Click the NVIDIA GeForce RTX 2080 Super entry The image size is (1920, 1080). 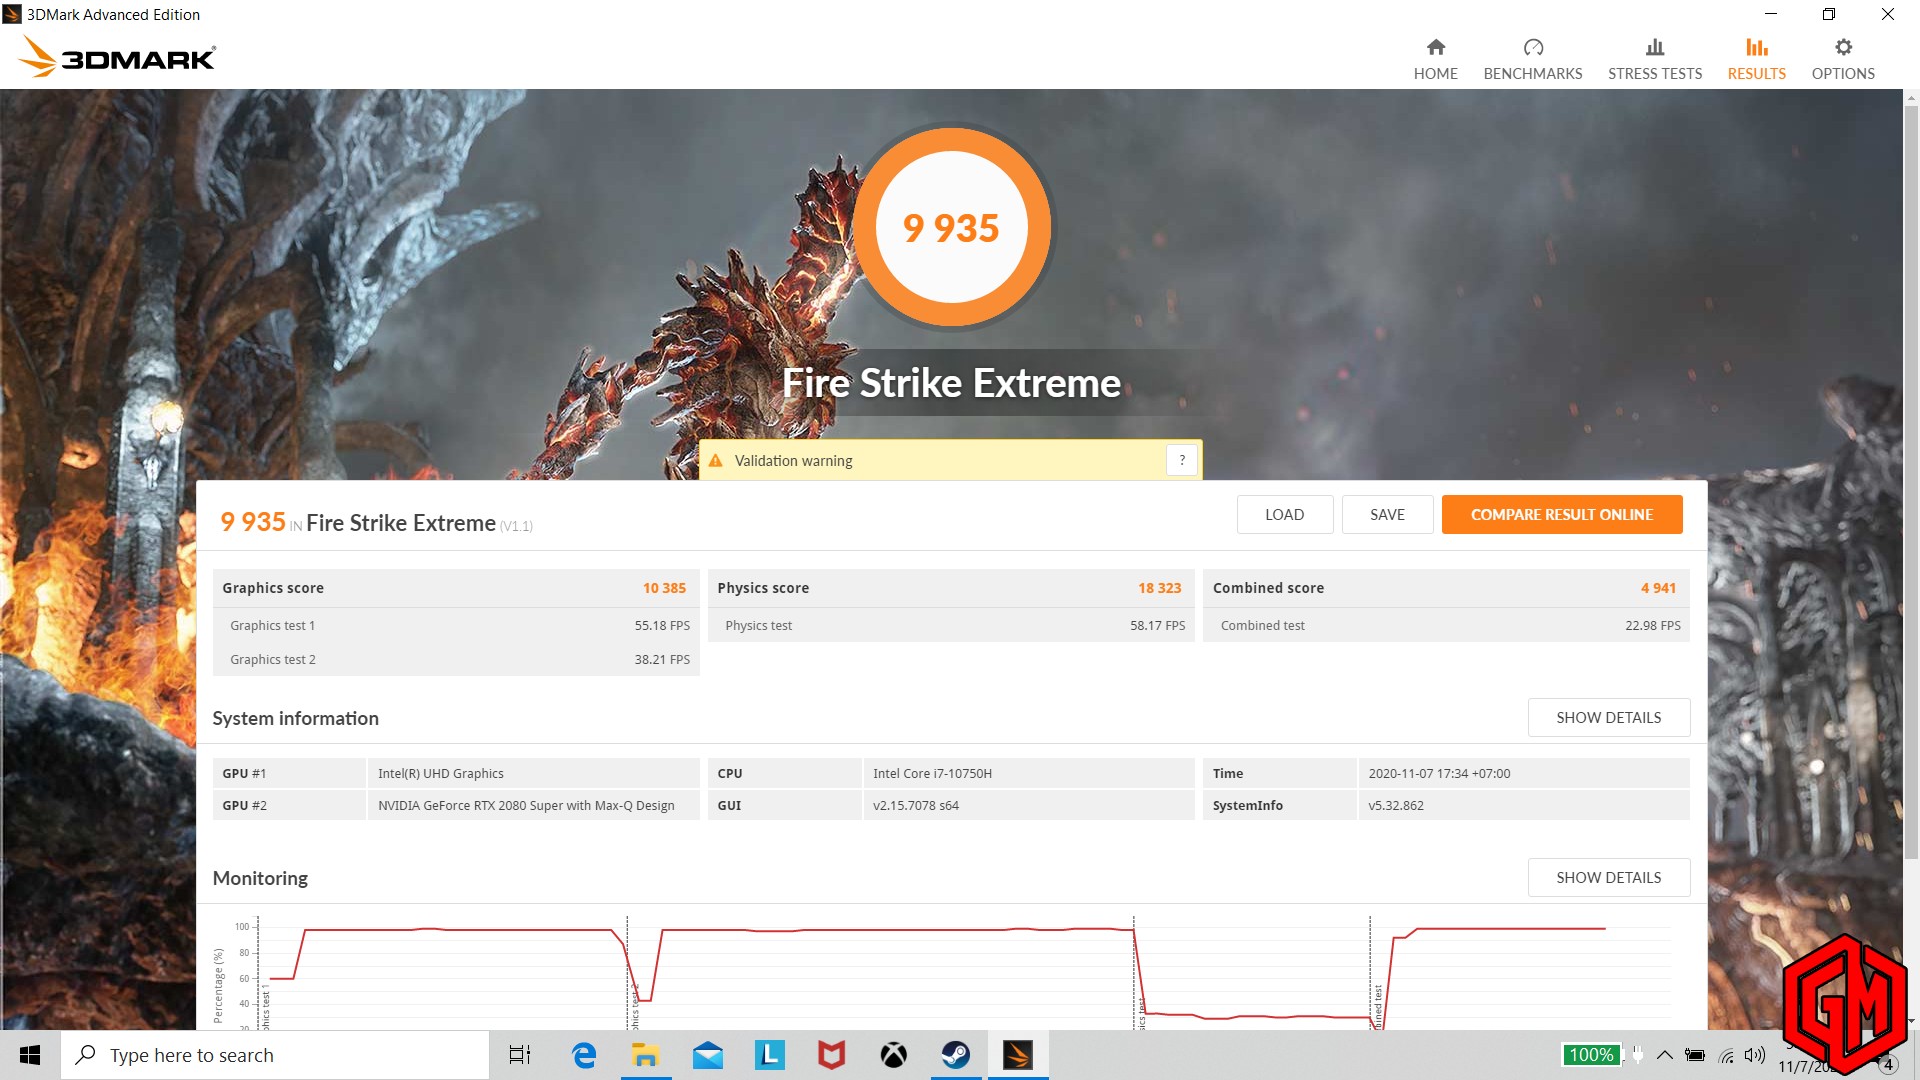526,805
